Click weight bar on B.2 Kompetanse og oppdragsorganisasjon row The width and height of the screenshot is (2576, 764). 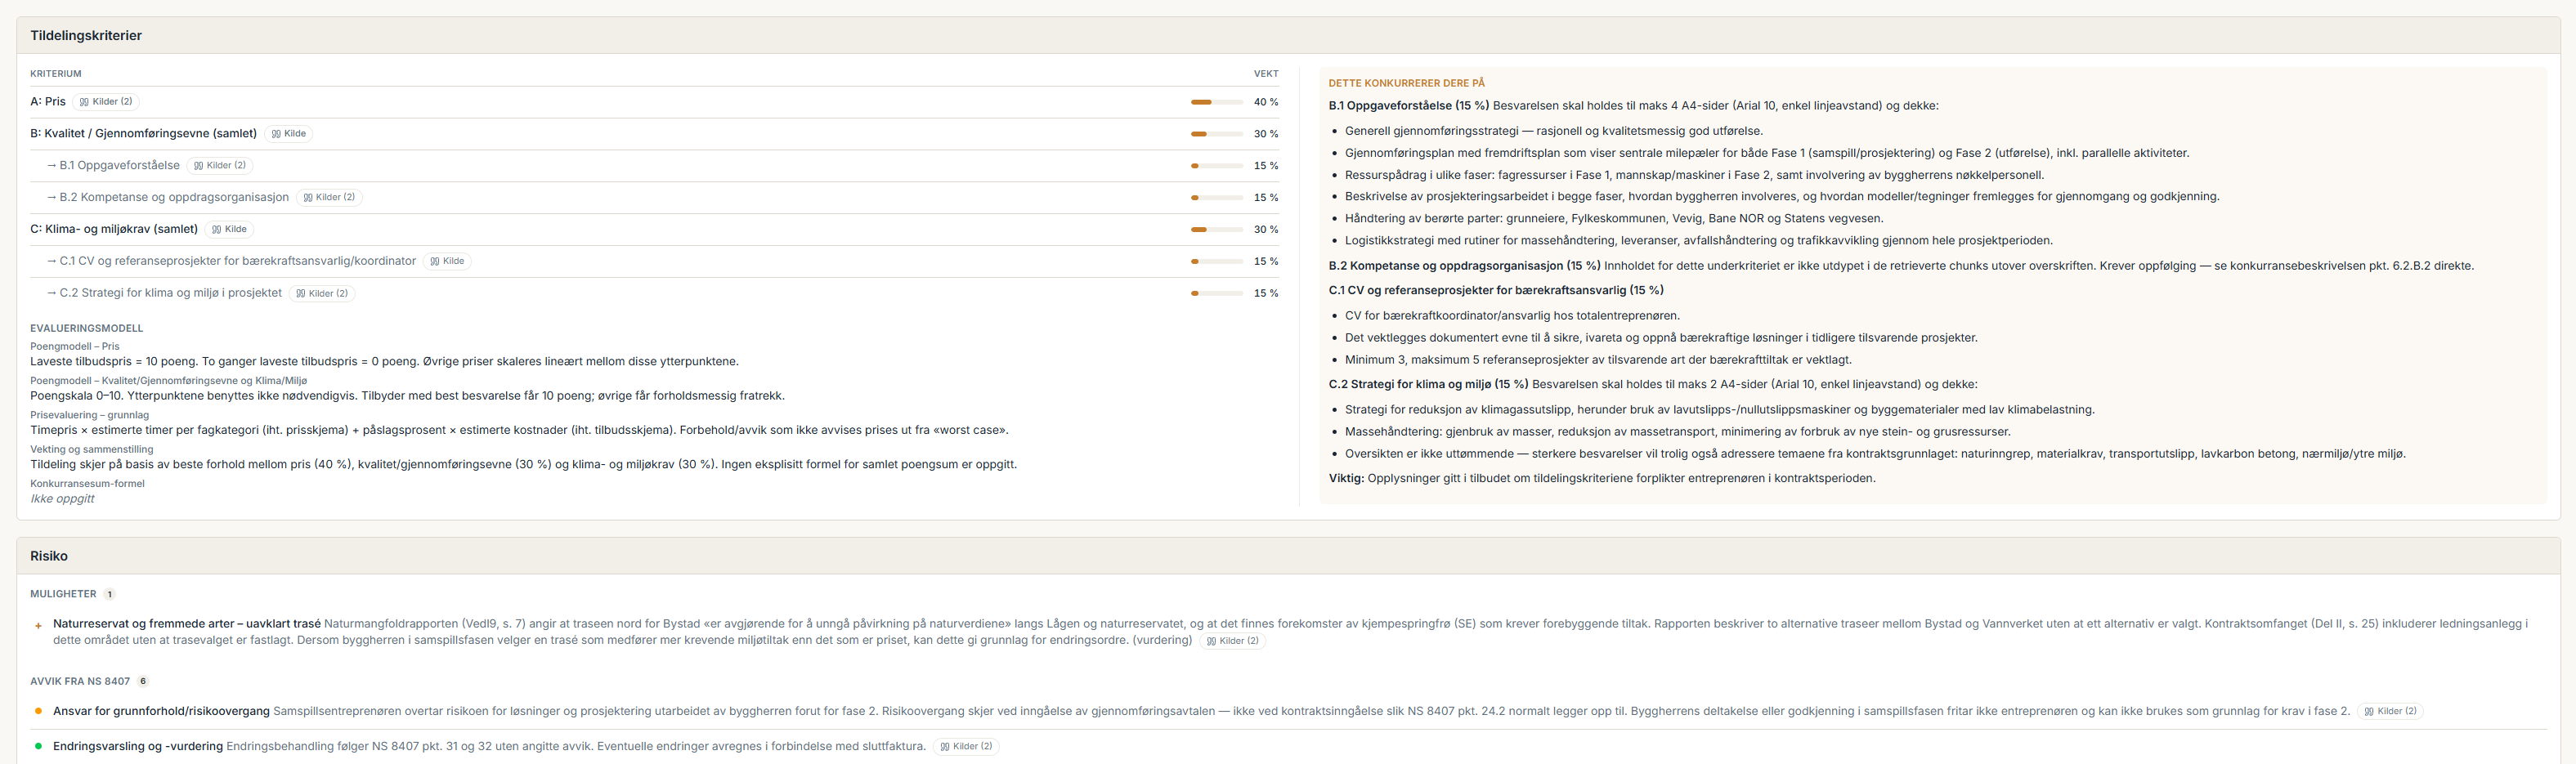(1216, 198)
